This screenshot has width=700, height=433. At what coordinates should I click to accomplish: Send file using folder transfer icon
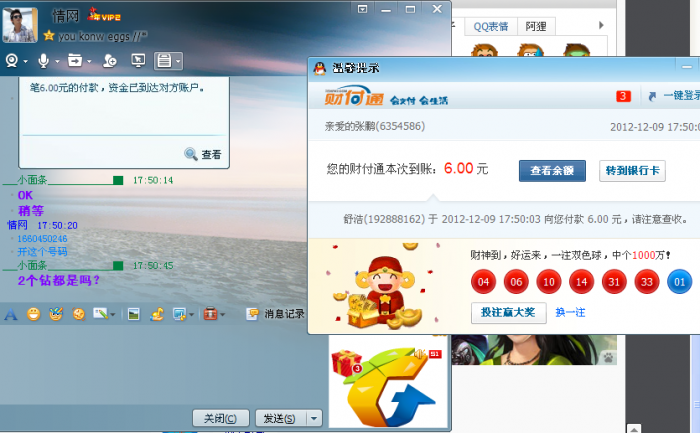[75, 60]
